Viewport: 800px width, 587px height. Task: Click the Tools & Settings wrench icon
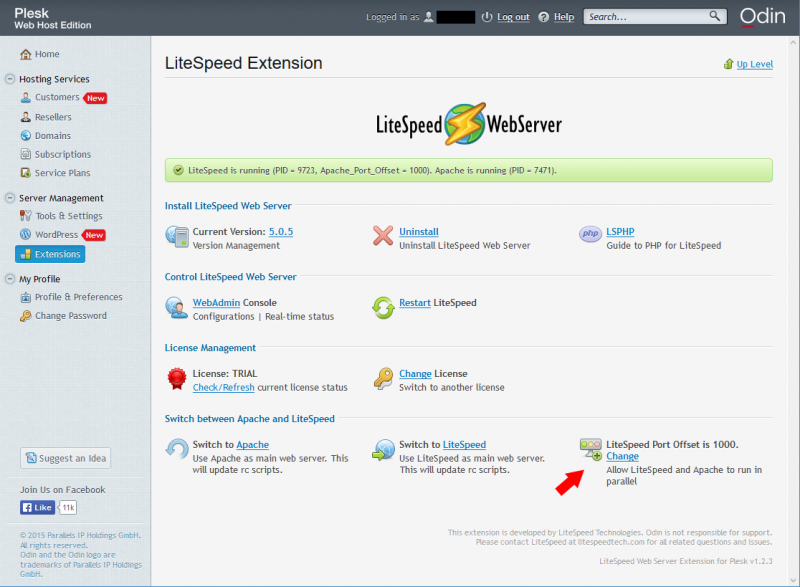click(26, 216)
